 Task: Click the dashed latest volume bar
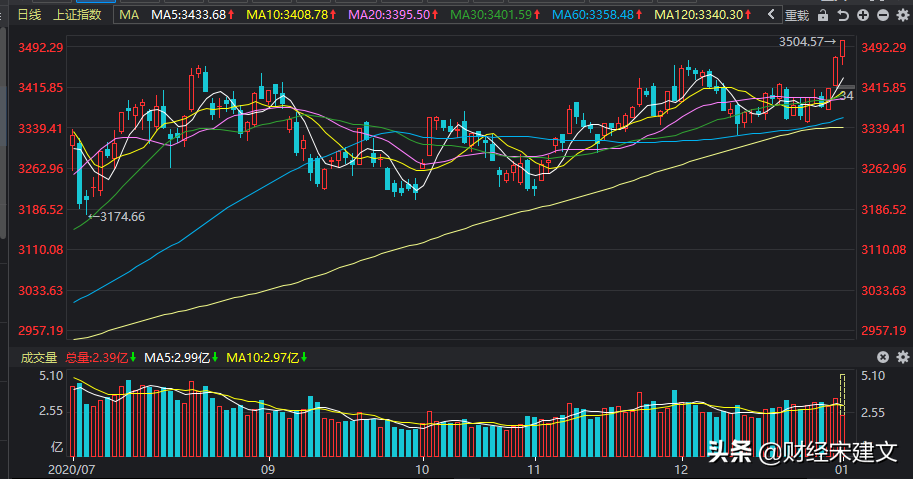(843, 395)
